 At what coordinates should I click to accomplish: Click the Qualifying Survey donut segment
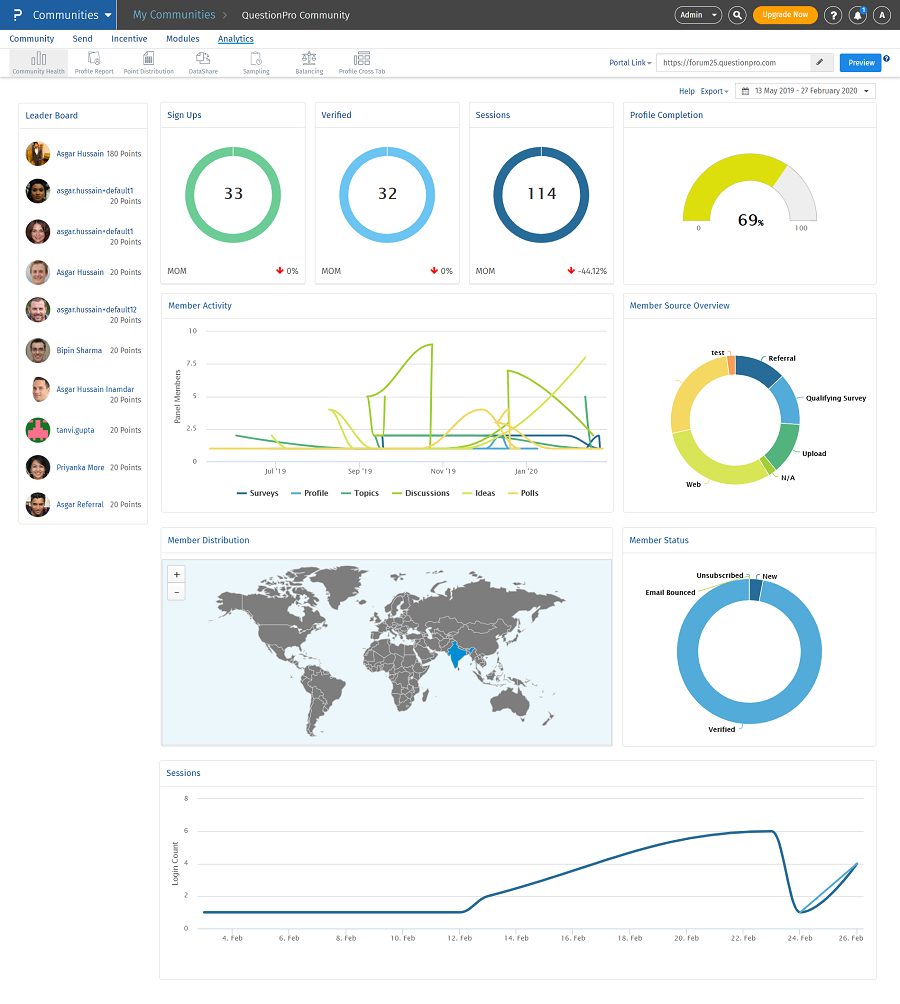pyautogui.click(x=788, y=401)
